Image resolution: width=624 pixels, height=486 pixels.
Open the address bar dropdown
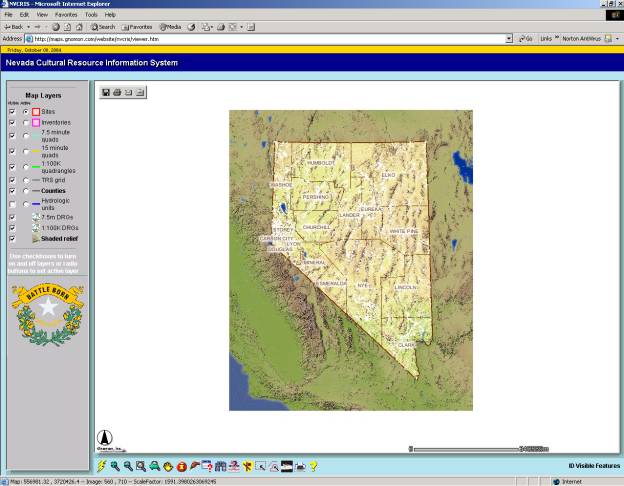click(x=510, y=38)
